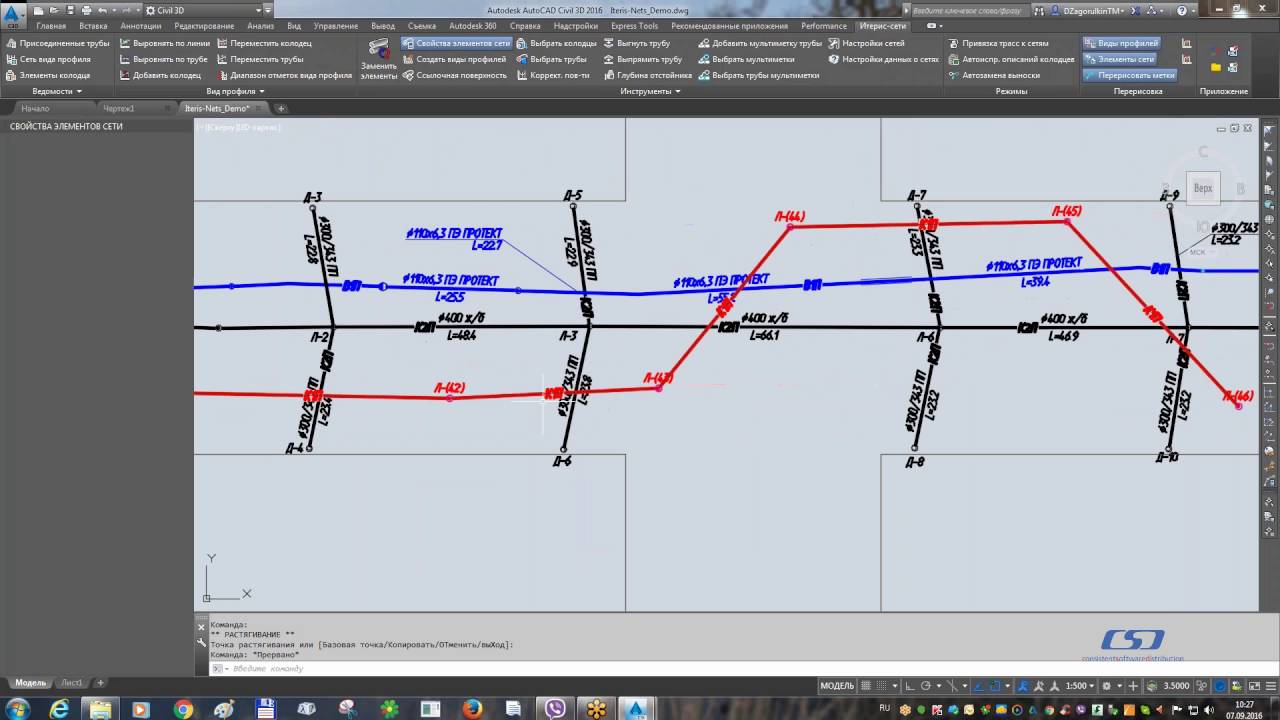This screenshot has height=720, width=1280.
Task: Toggle Элементы сети redraw option
Action: (1119, 59)
